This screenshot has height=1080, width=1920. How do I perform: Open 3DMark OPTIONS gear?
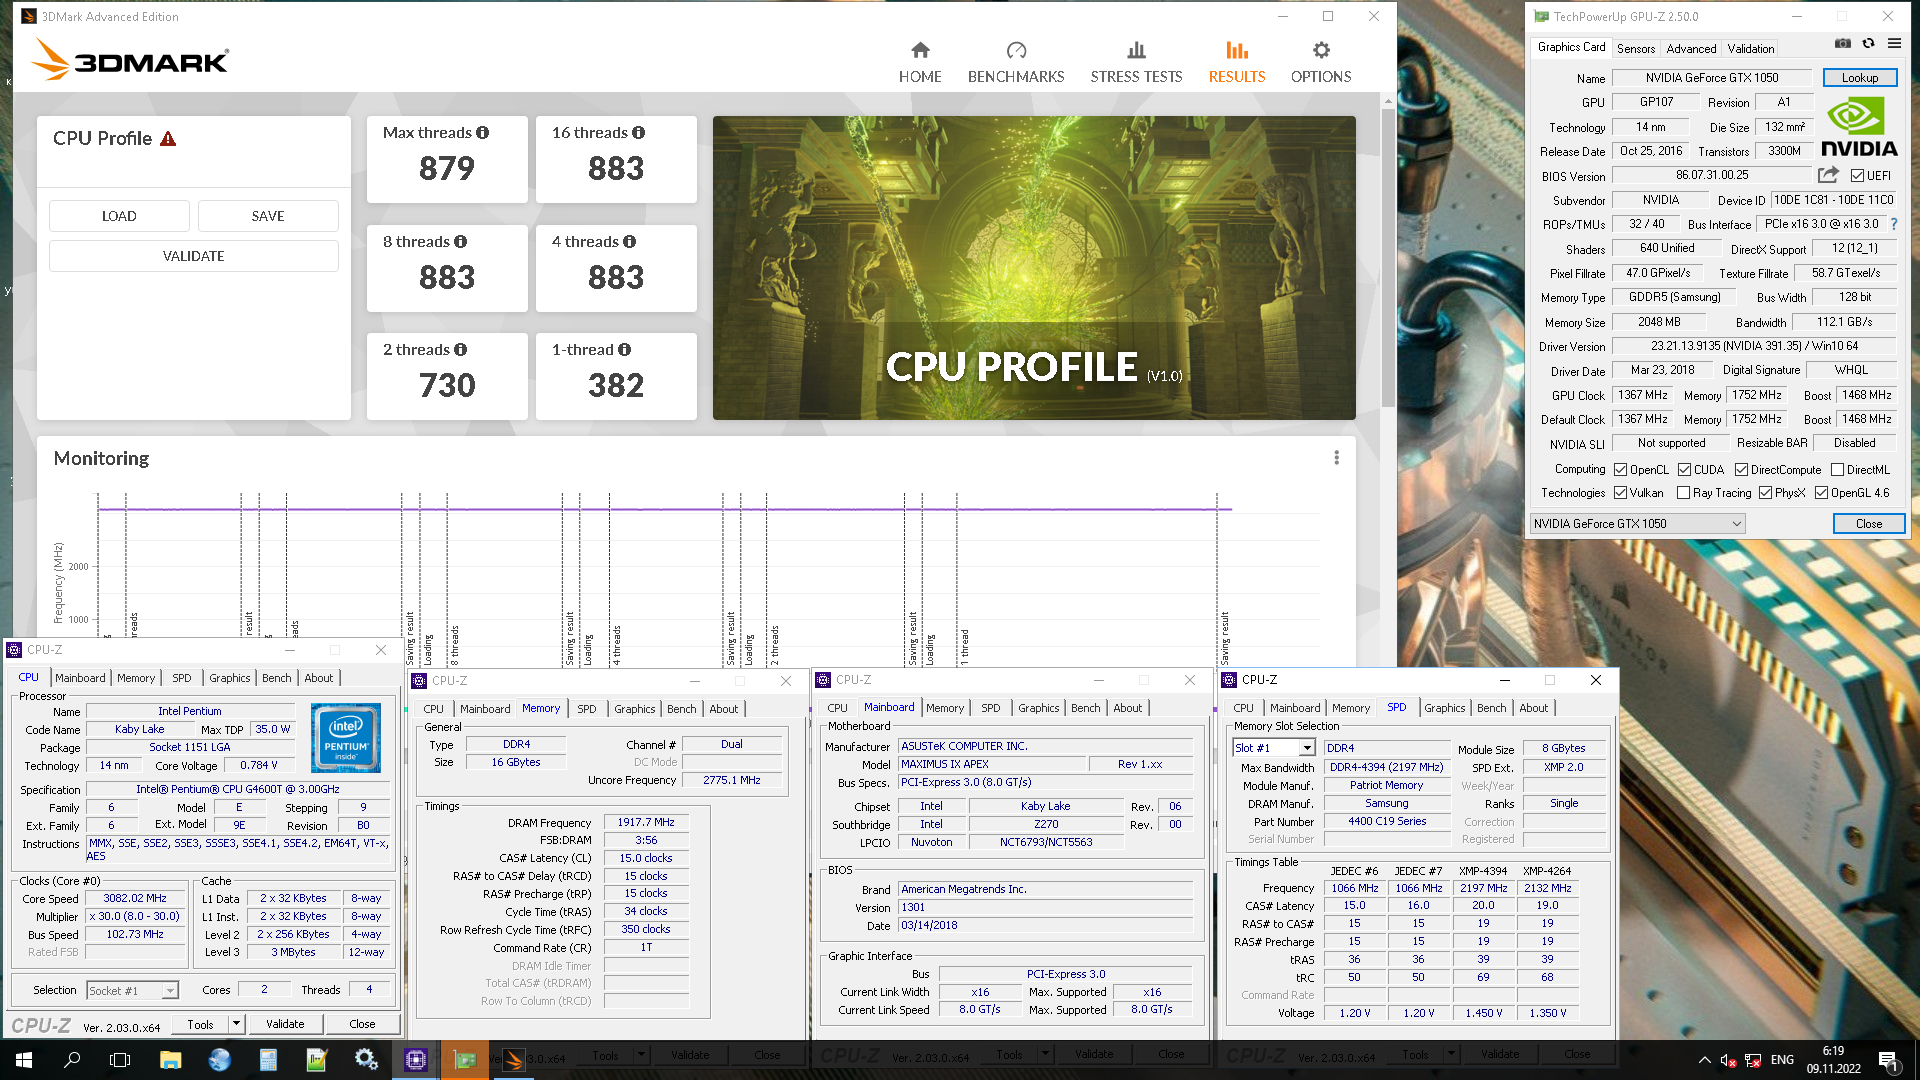[1321, 63]
